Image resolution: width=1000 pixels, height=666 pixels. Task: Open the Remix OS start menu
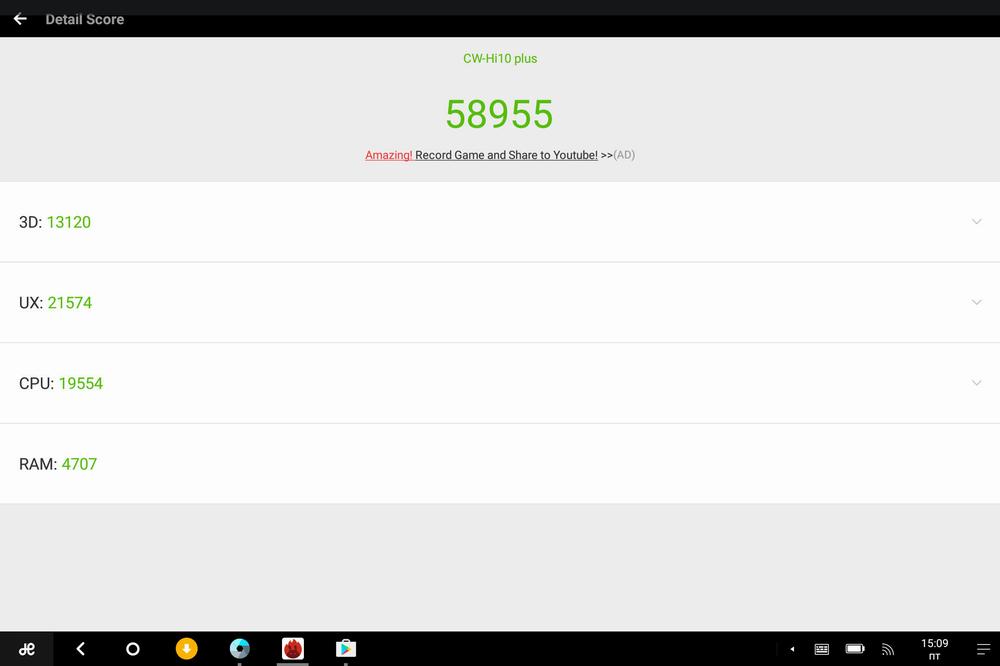click(x=27, y=649)
